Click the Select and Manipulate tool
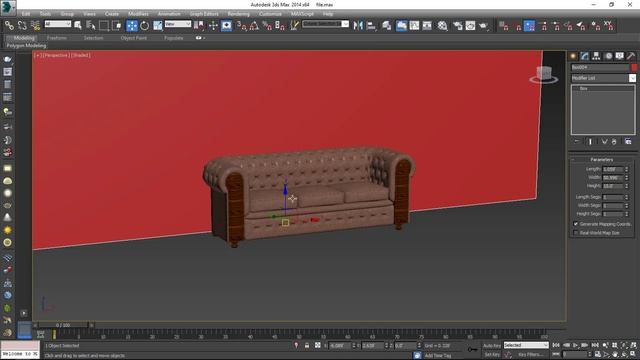 pos(213,26)
